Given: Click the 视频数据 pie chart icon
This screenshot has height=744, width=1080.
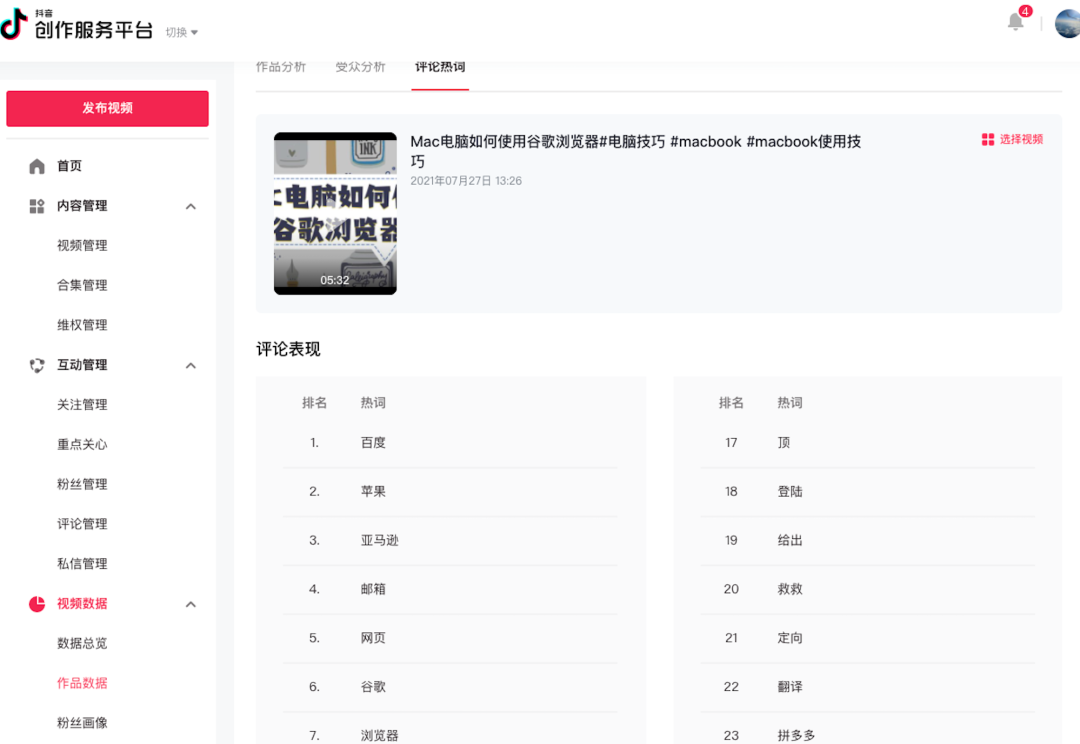Looking at the screenshot, I should pos(37,604).
